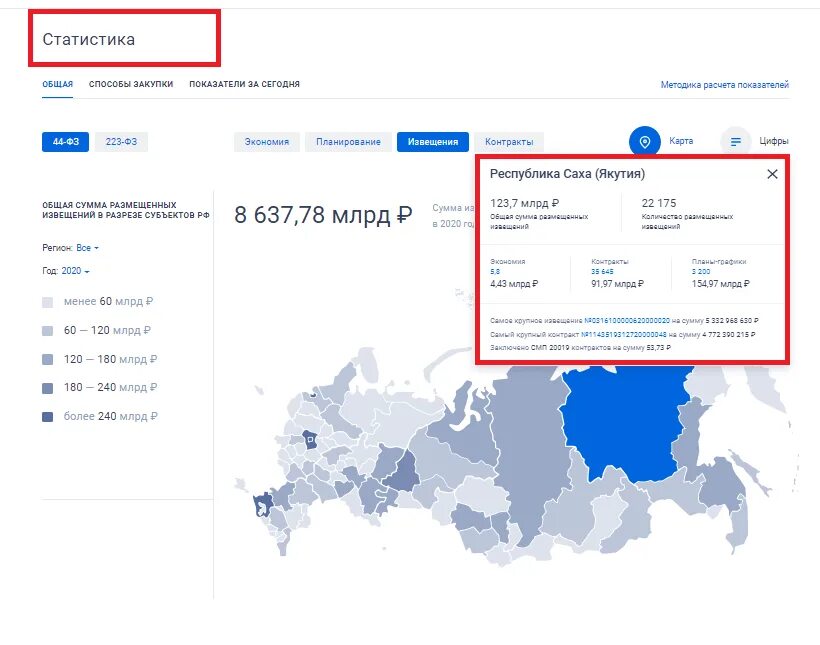820x645 pixels.
Task: Close the Республика Саха (Якутия) popup
Action: point(772,174)
